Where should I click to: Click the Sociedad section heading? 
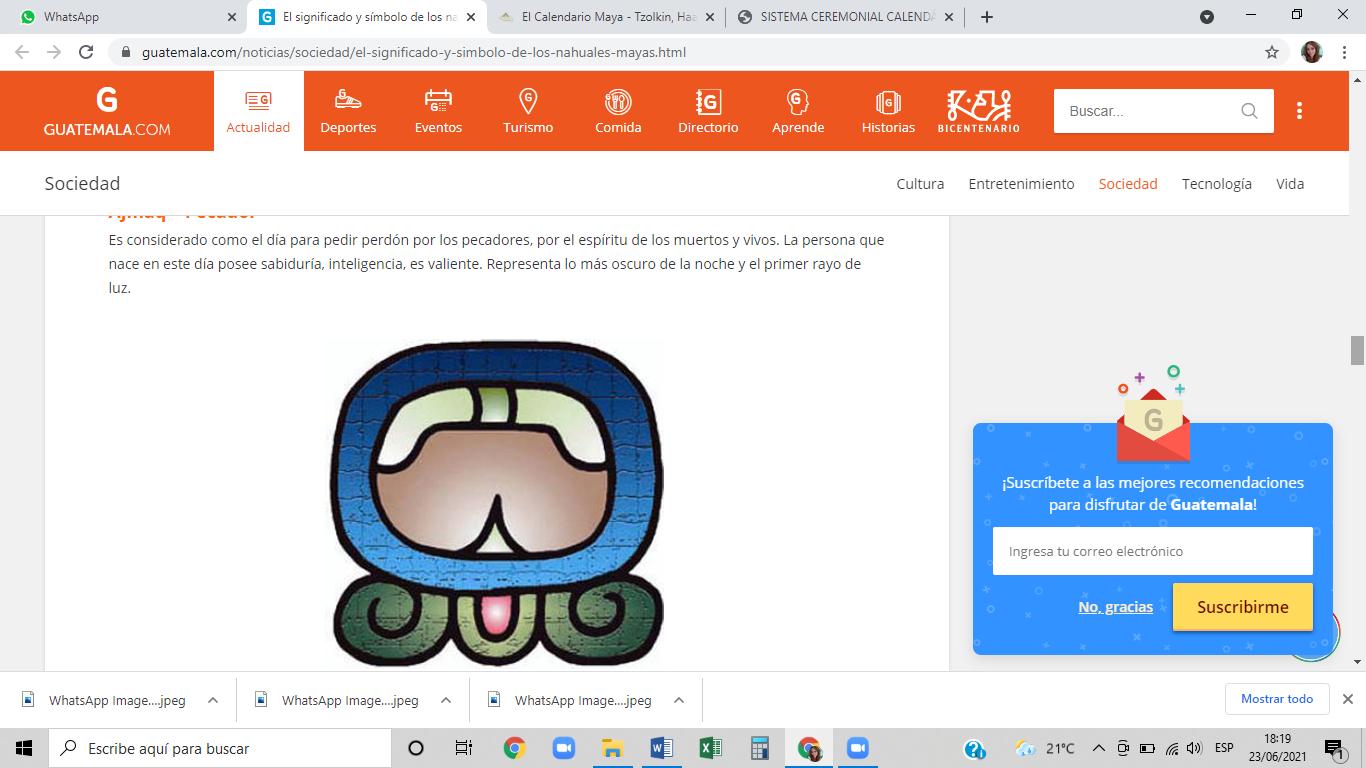tap(82, 184)
